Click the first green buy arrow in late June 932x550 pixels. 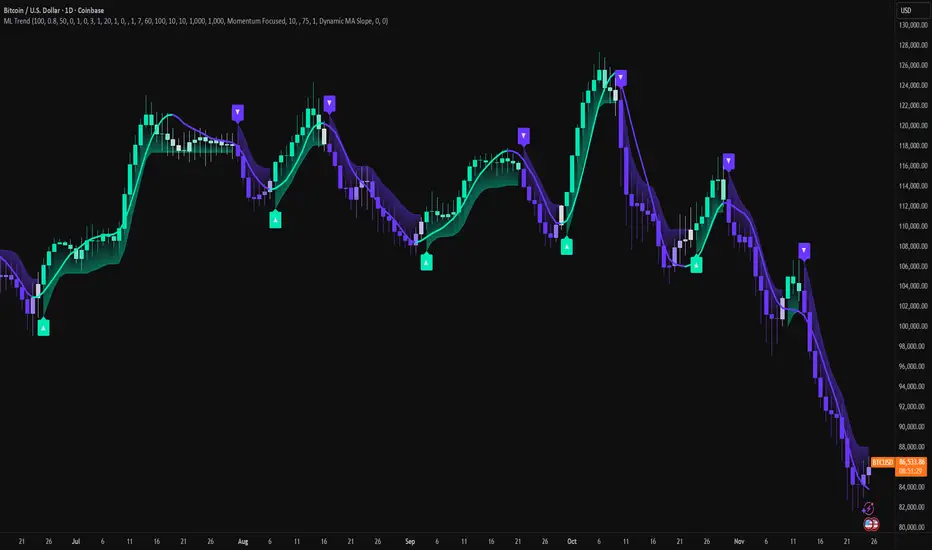click(43, 326)
